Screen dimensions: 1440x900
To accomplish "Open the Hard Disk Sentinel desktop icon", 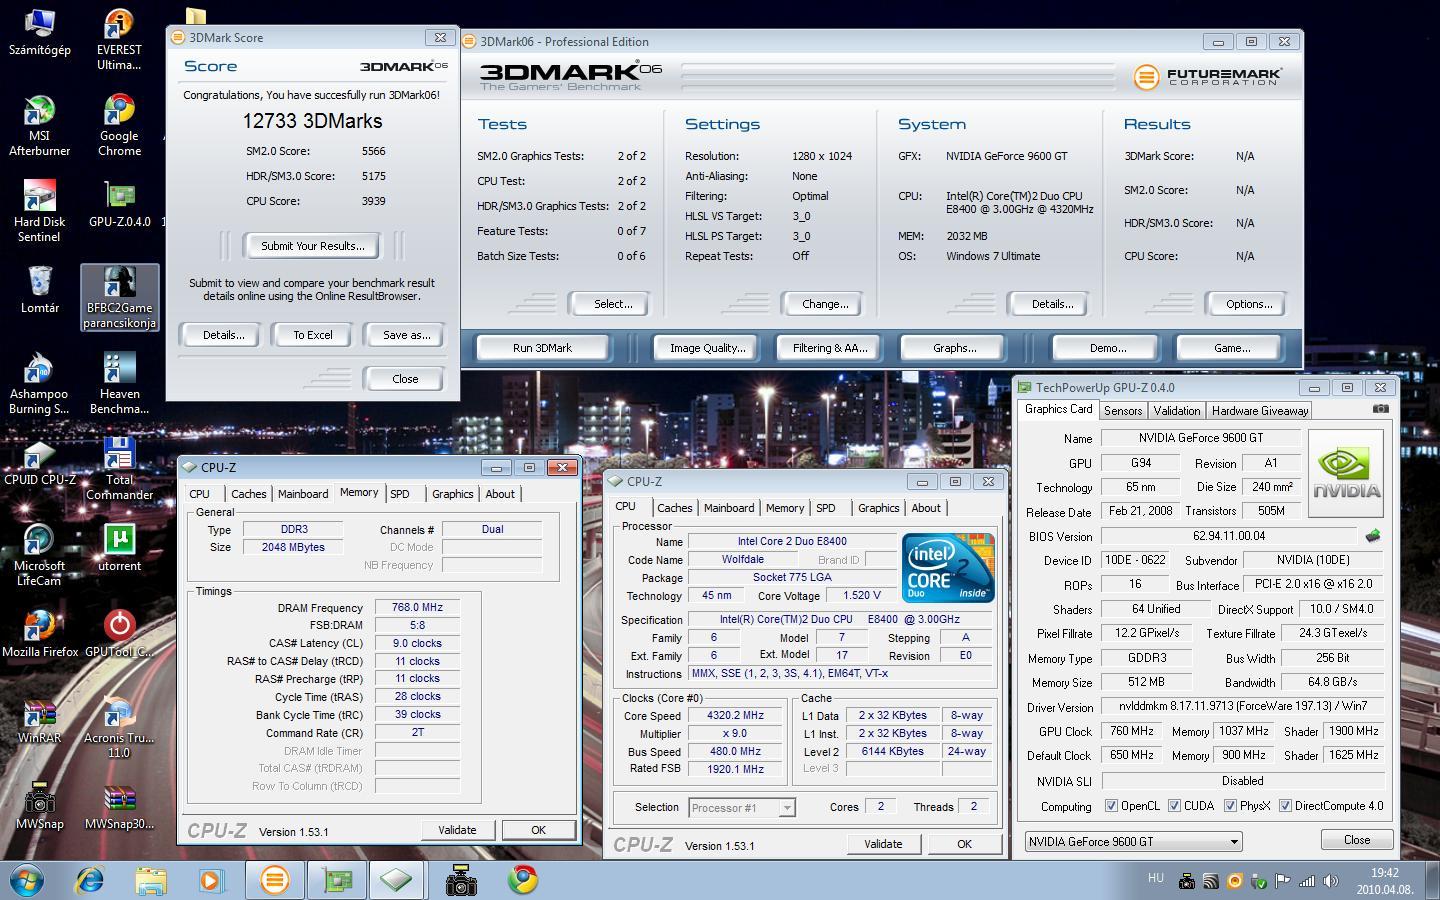I will click(x=39, y=212).
